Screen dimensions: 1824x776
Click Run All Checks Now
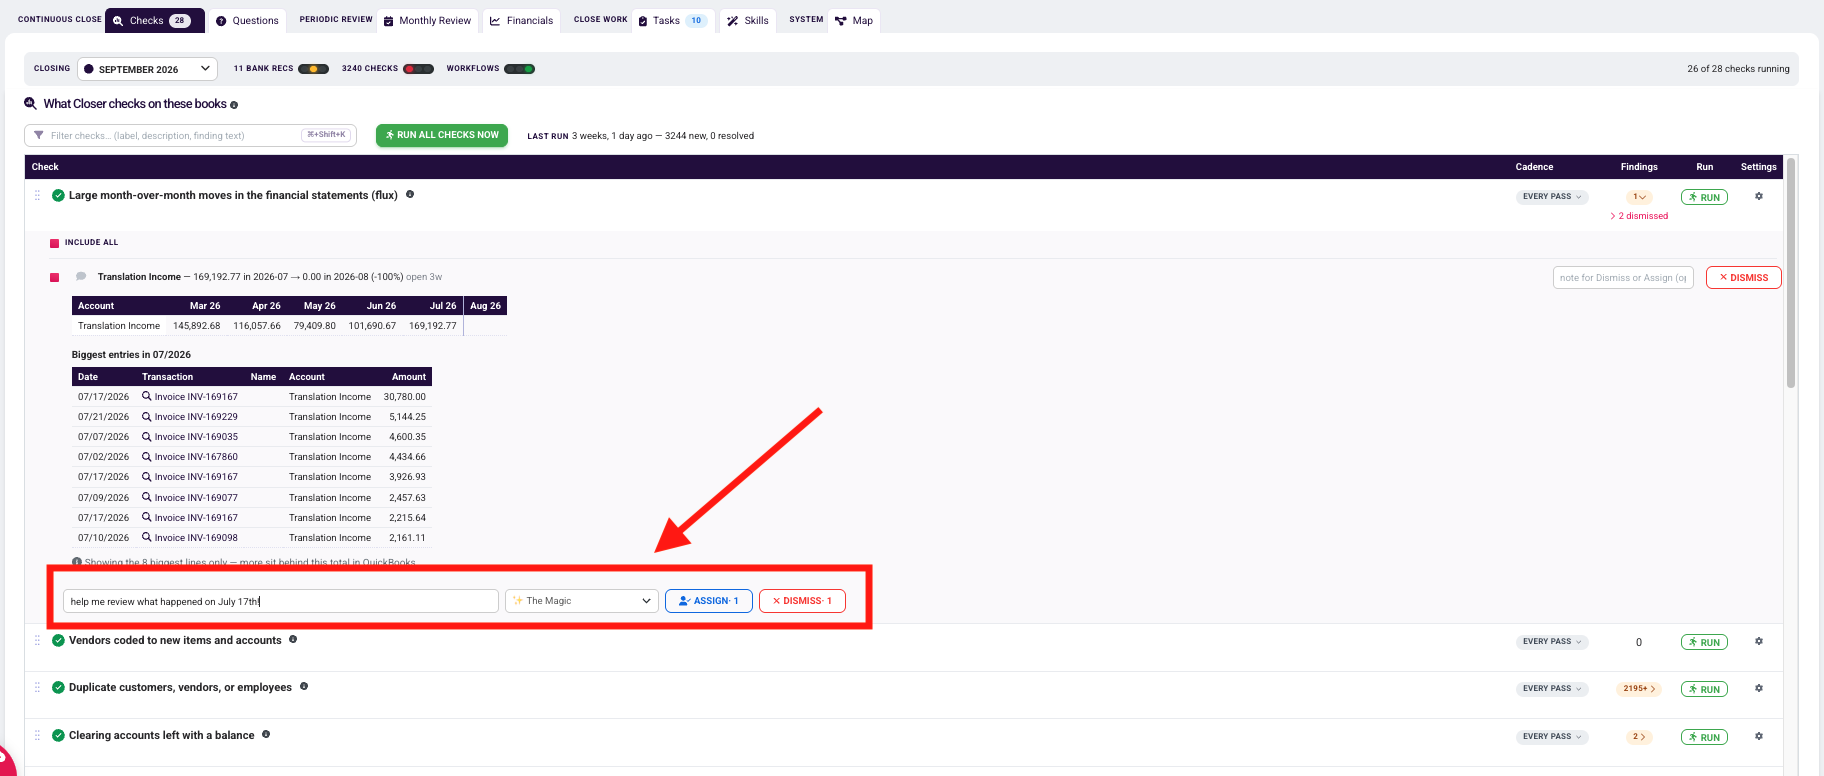coord(442,135)
